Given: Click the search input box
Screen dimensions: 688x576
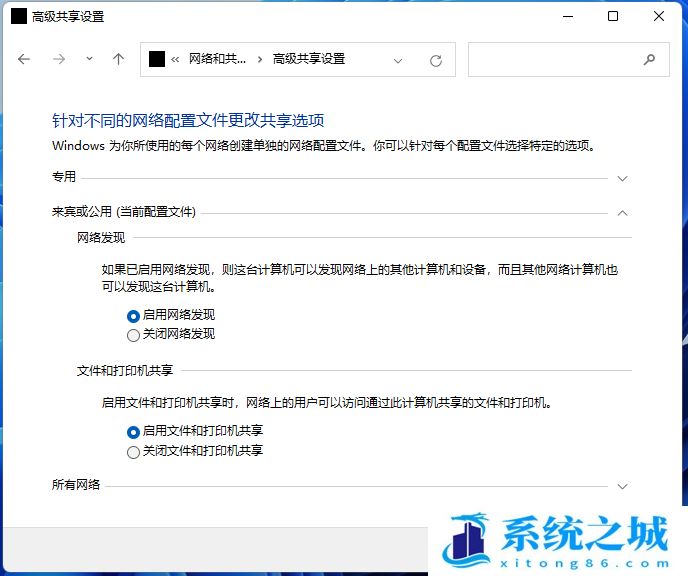Looking at the screenshot, I should pos(555,59).
